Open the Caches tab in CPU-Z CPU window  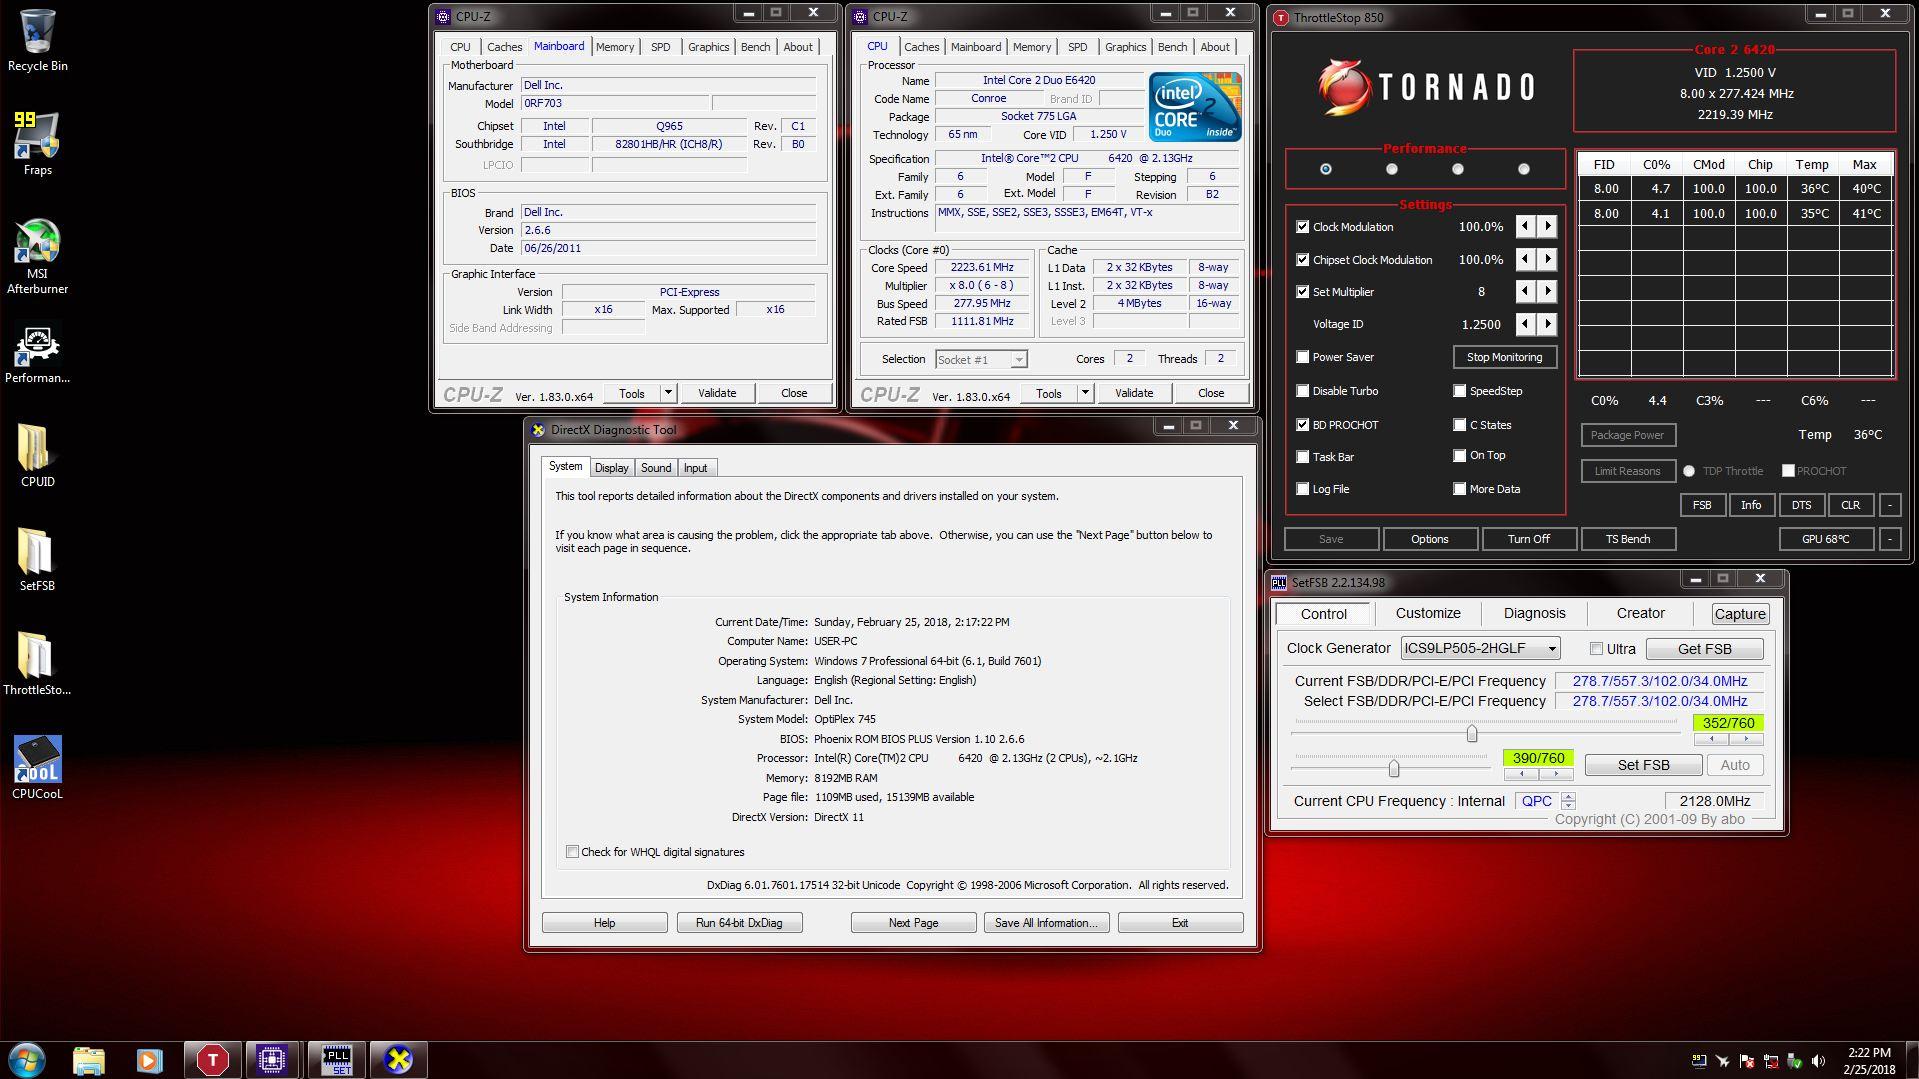921,47
